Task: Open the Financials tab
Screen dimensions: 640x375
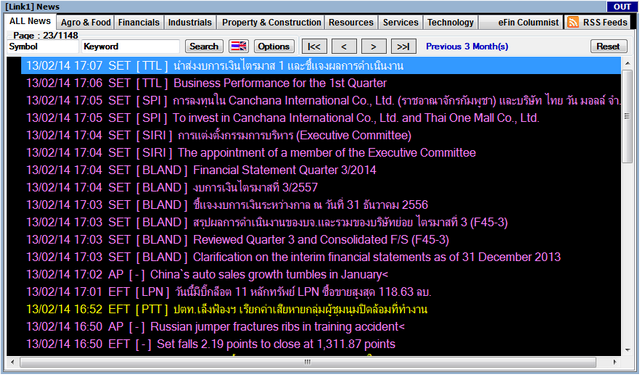Action: [139, 22]
